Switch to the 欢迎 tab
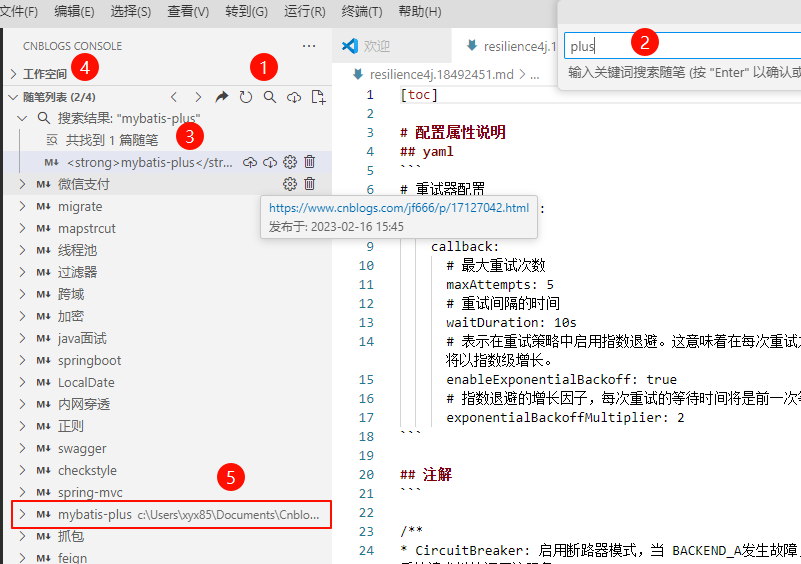The width and height of the screenshot is (801, 564). pos(392,46)
